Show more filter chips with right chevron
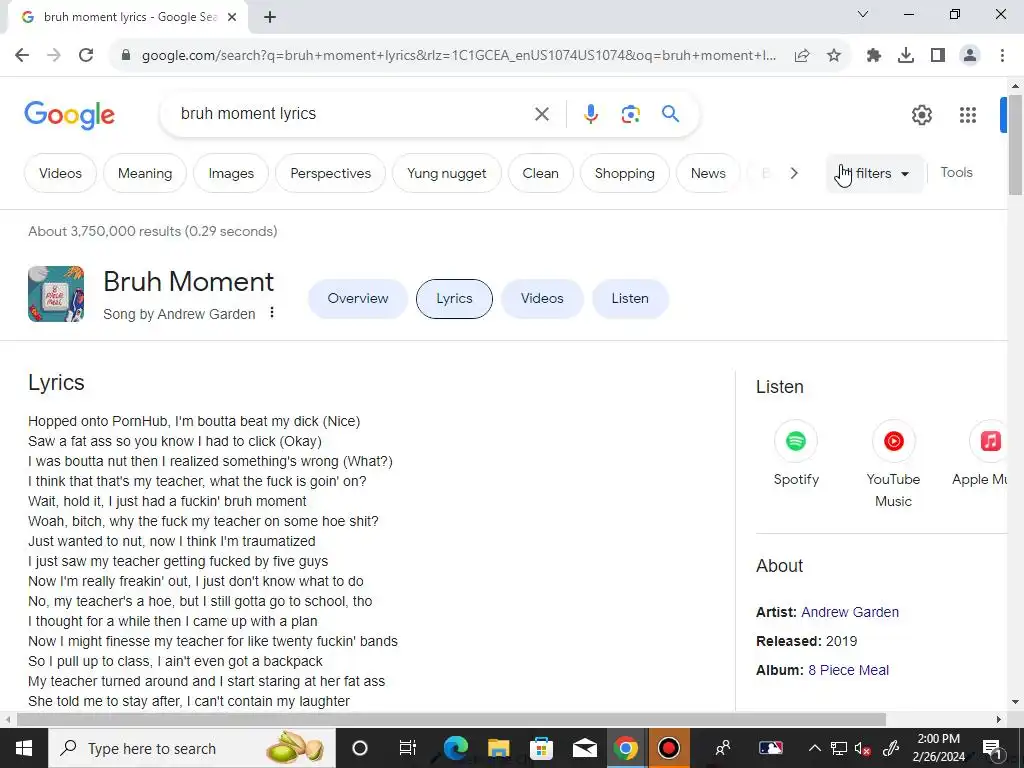 (793, 174)
